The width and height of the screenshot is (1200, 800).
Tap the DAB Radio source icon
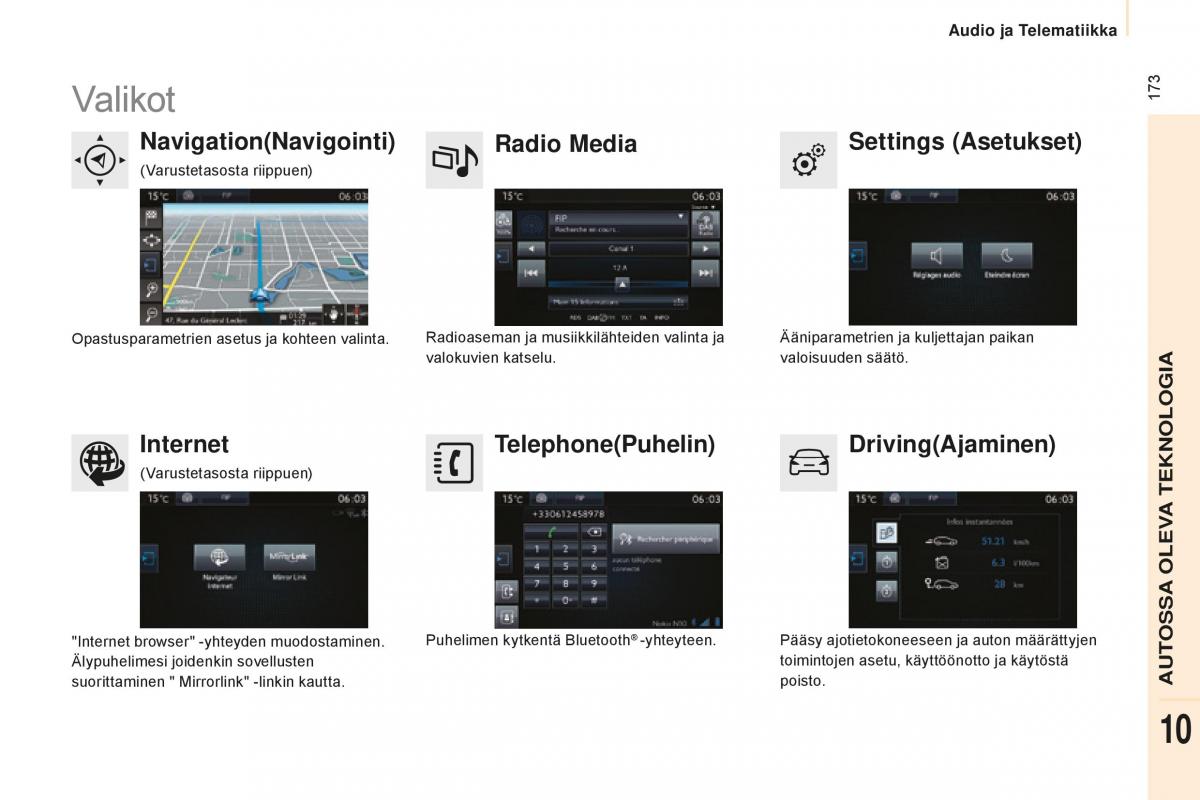tap(706, 224)
